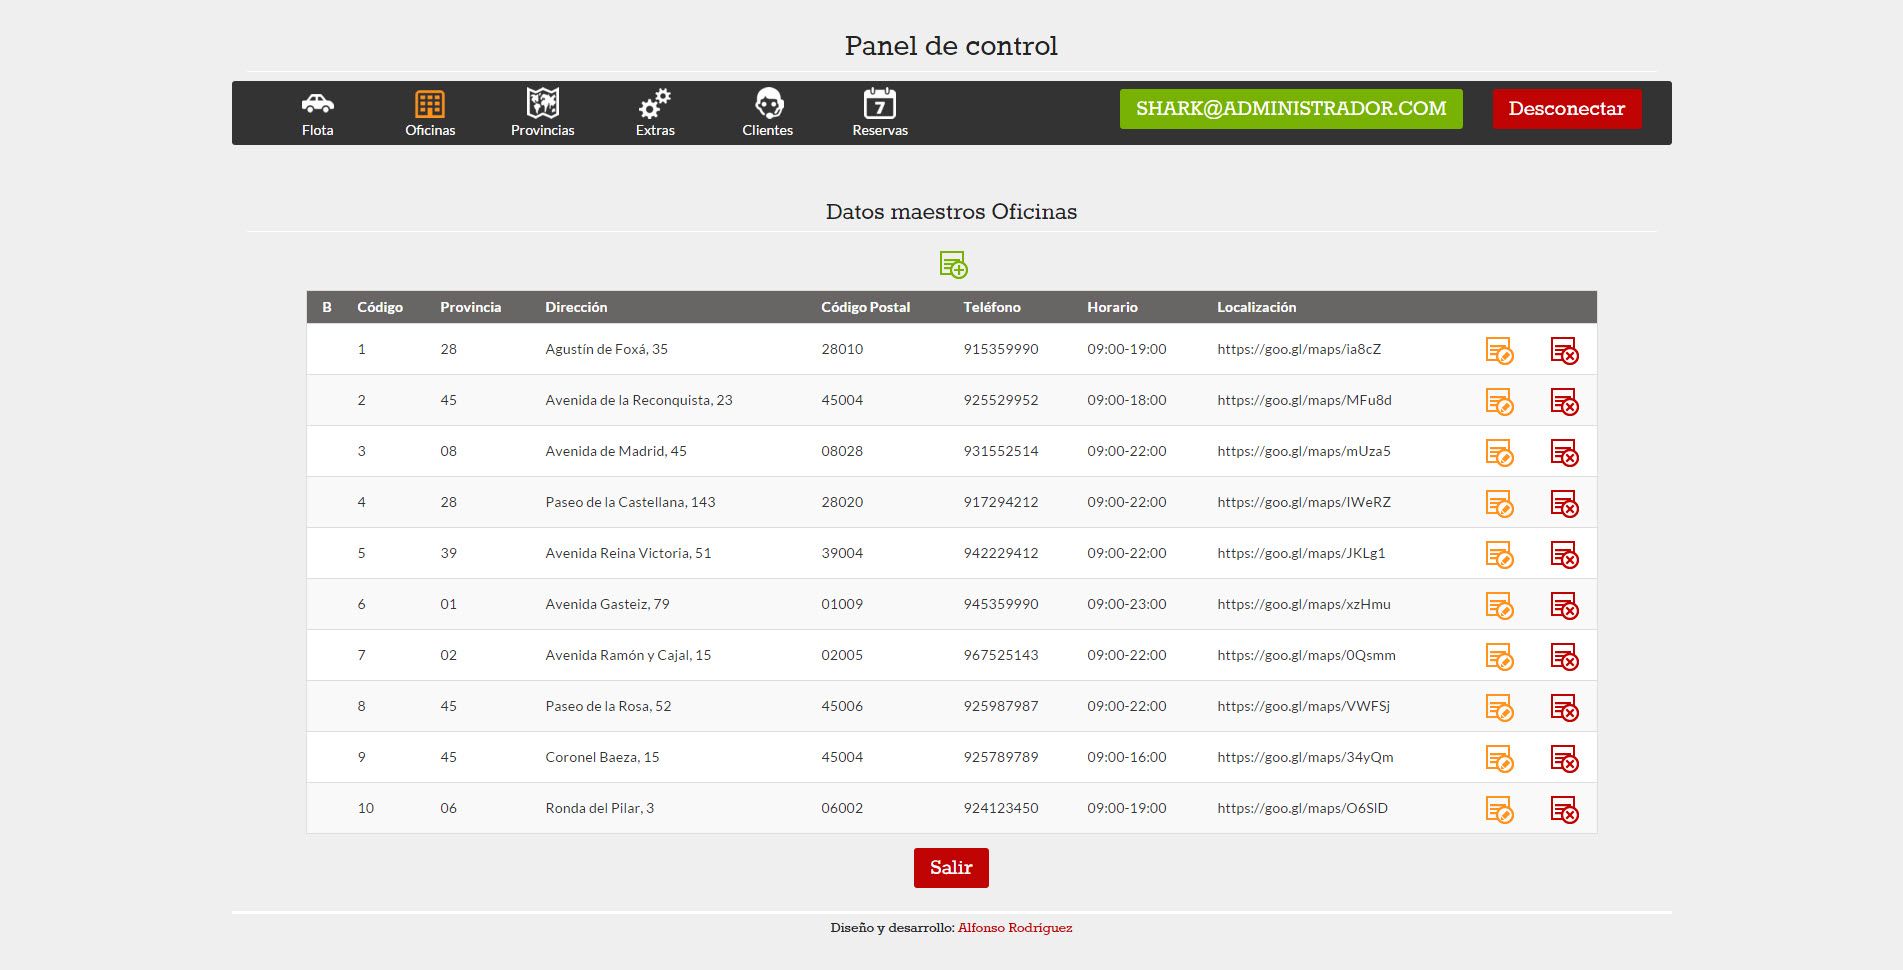Edit office at Agustín de Foxá, 35
1903x970 pixels.
coord(1498,351)
